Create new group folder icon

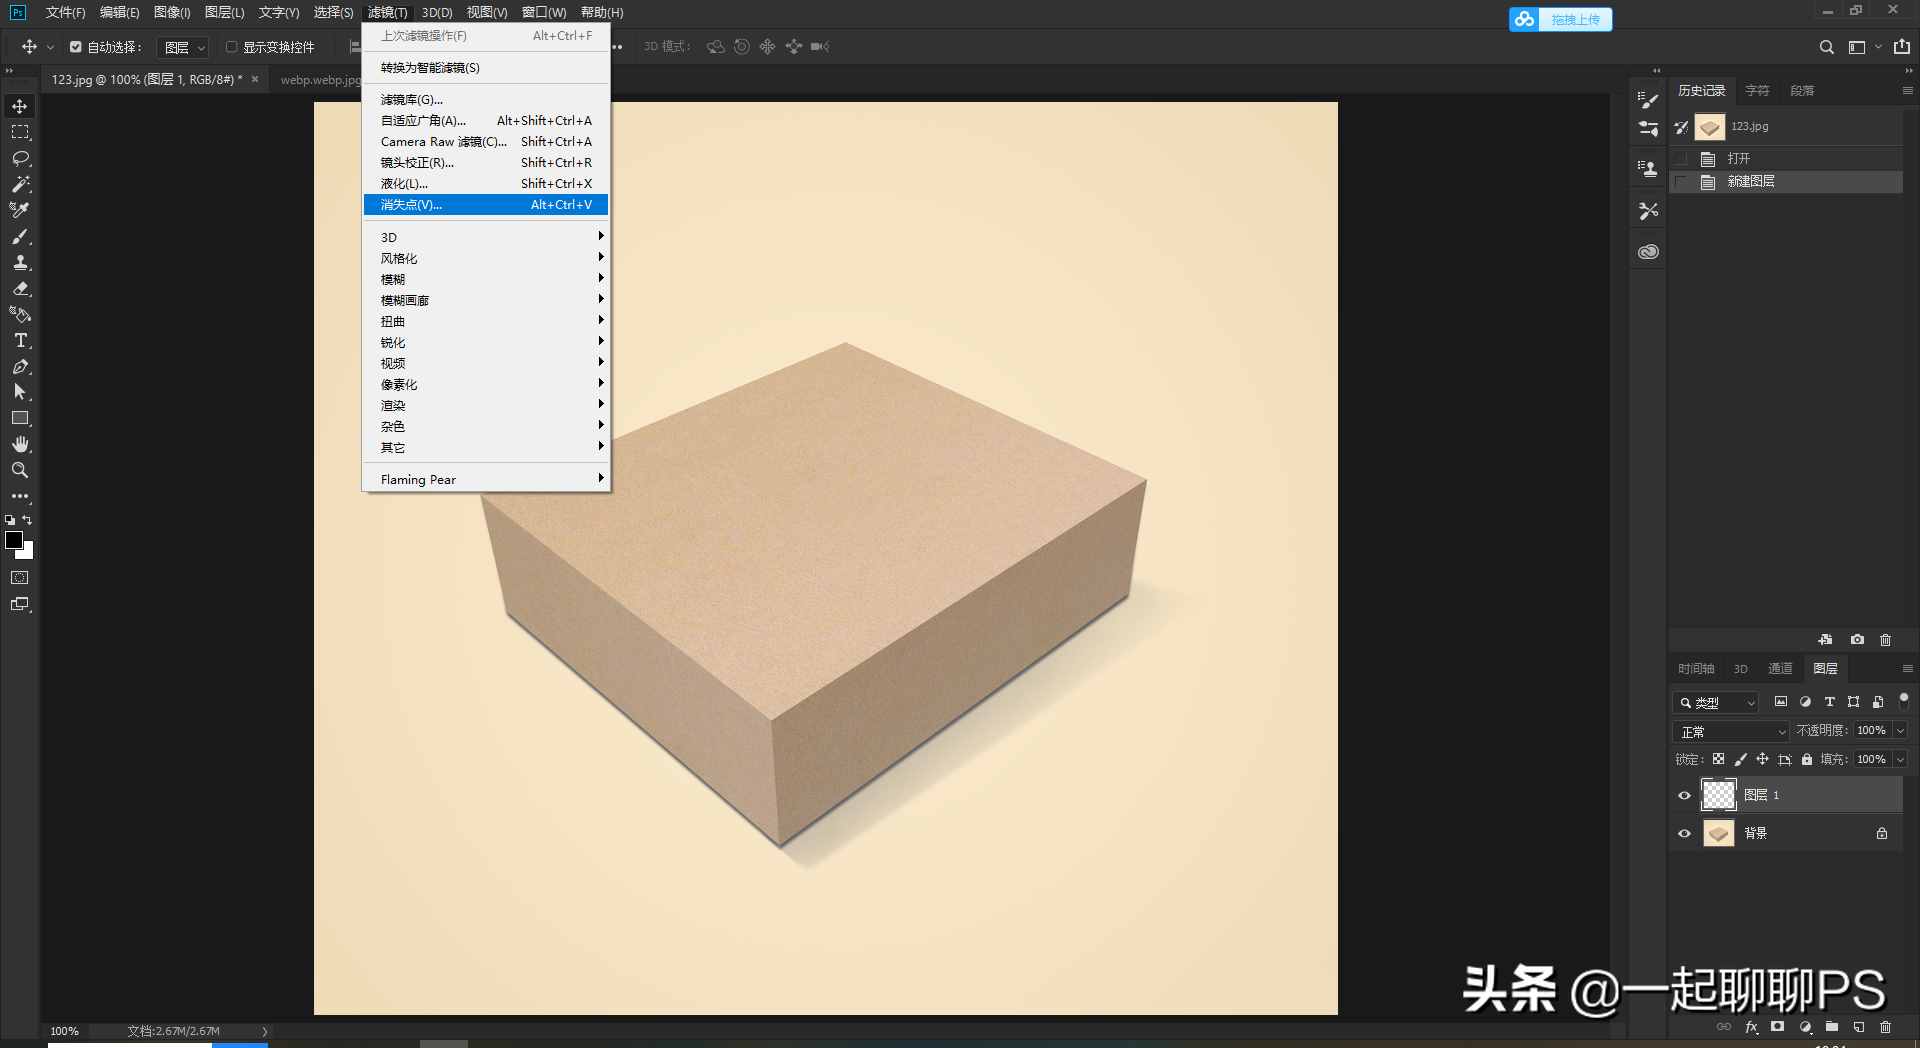click(x=1831, y=1027)
